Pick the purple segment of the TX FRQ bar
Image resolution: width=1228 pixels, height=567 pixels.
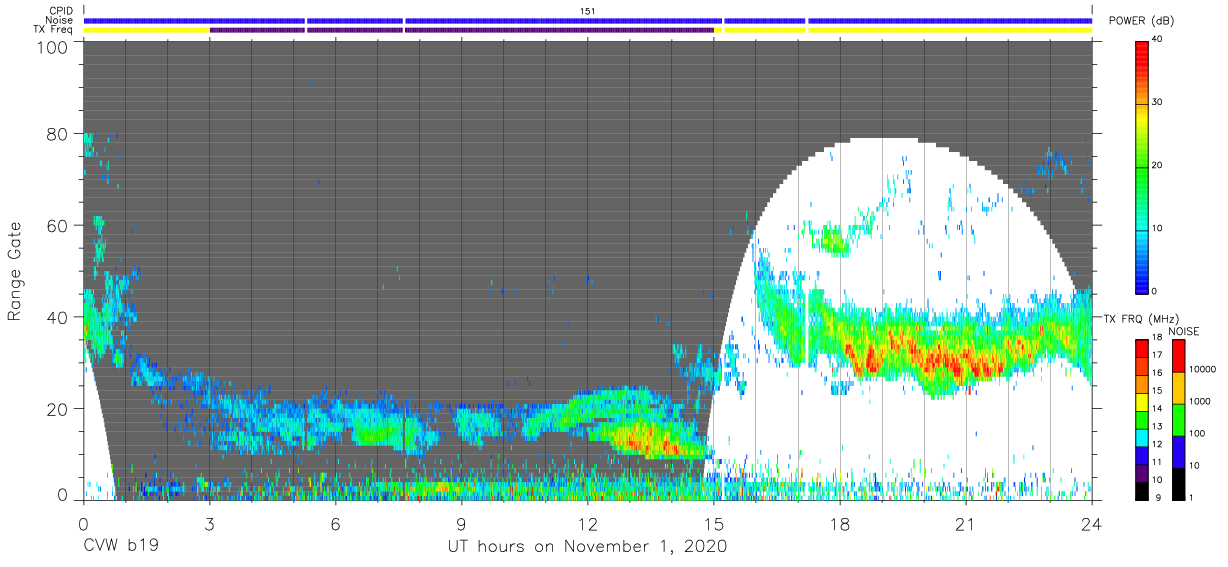pyautogui.click(x=1140, y=471)
